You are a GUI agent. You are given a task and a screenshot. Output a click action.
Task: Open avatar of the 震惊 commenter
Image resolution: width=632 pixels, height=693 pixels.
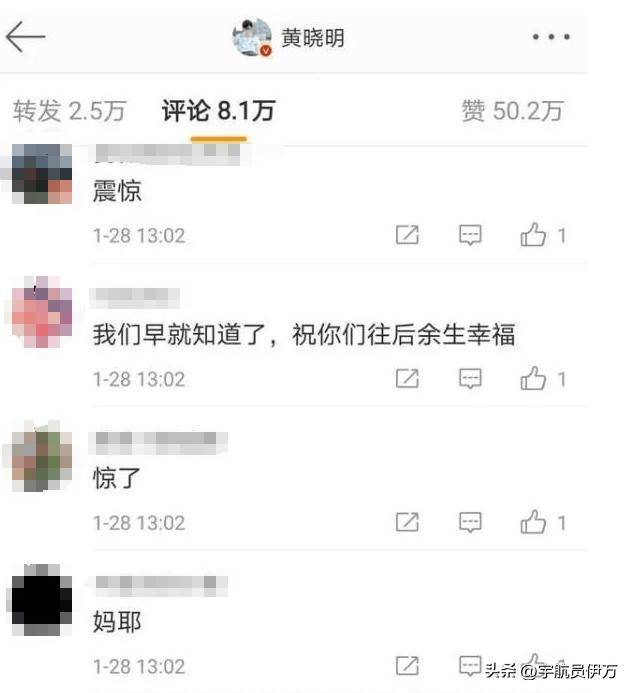coord(42,174)
